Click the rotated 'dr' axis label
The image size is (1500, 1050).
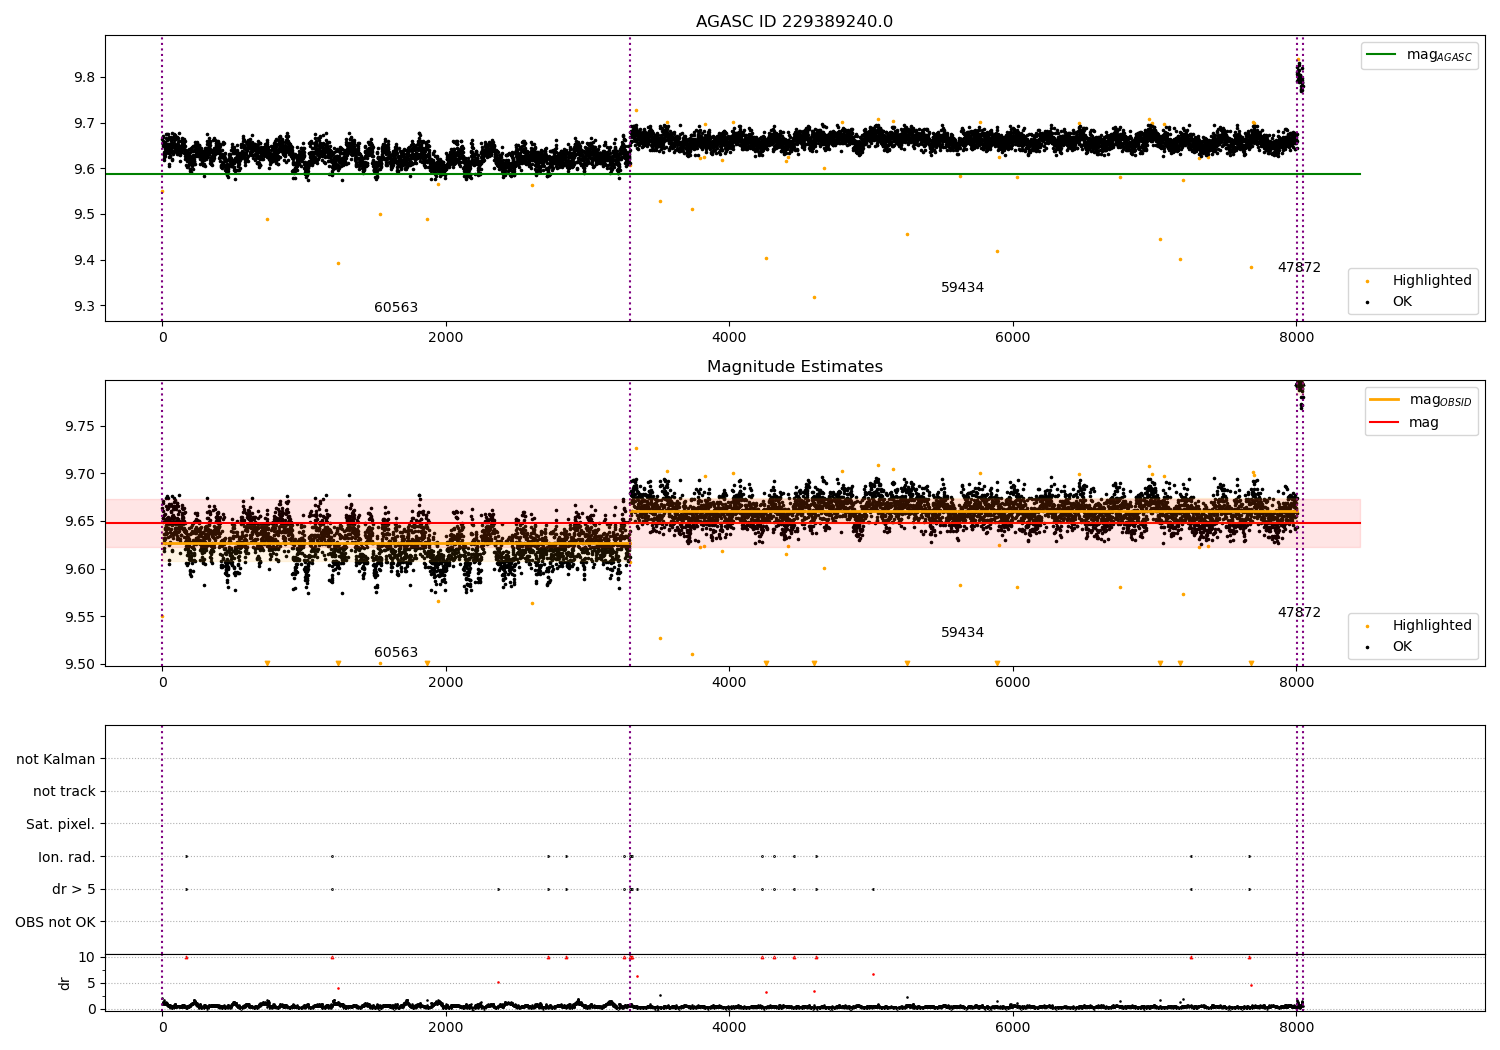point(65,984)
